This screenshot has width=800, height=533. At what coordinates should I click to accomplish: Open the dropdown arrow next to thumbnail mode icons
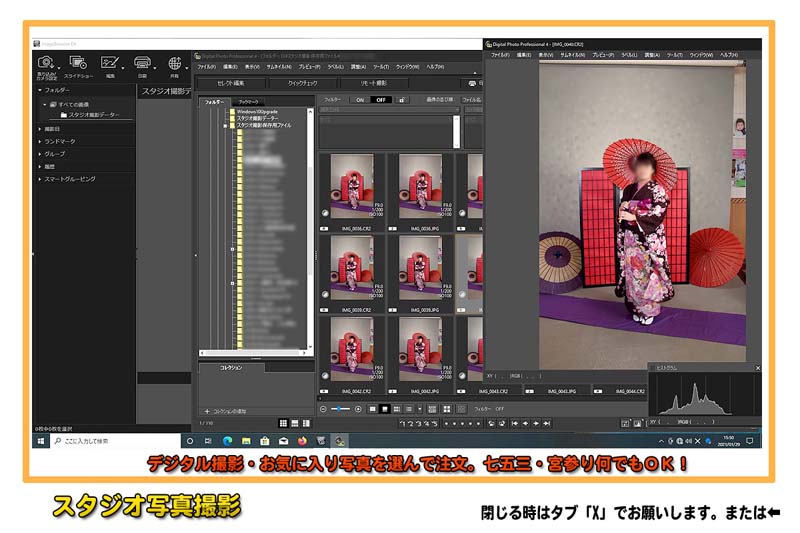point(420,409)
